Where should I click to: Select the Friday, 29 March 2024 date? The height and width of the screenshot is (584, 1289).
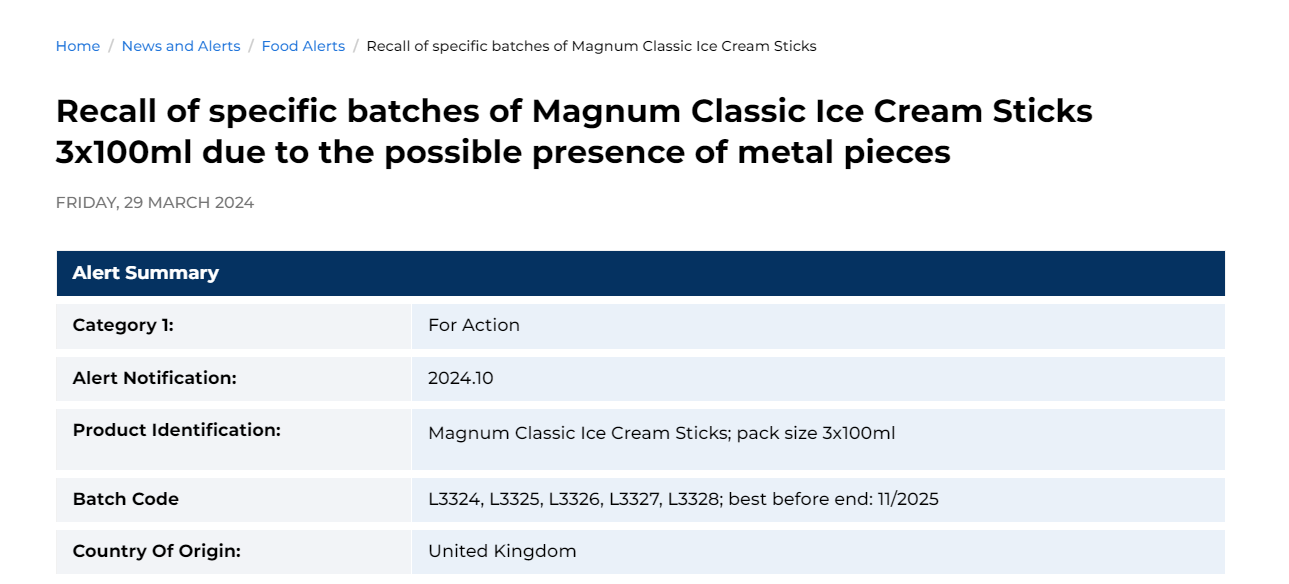(155, 203)
